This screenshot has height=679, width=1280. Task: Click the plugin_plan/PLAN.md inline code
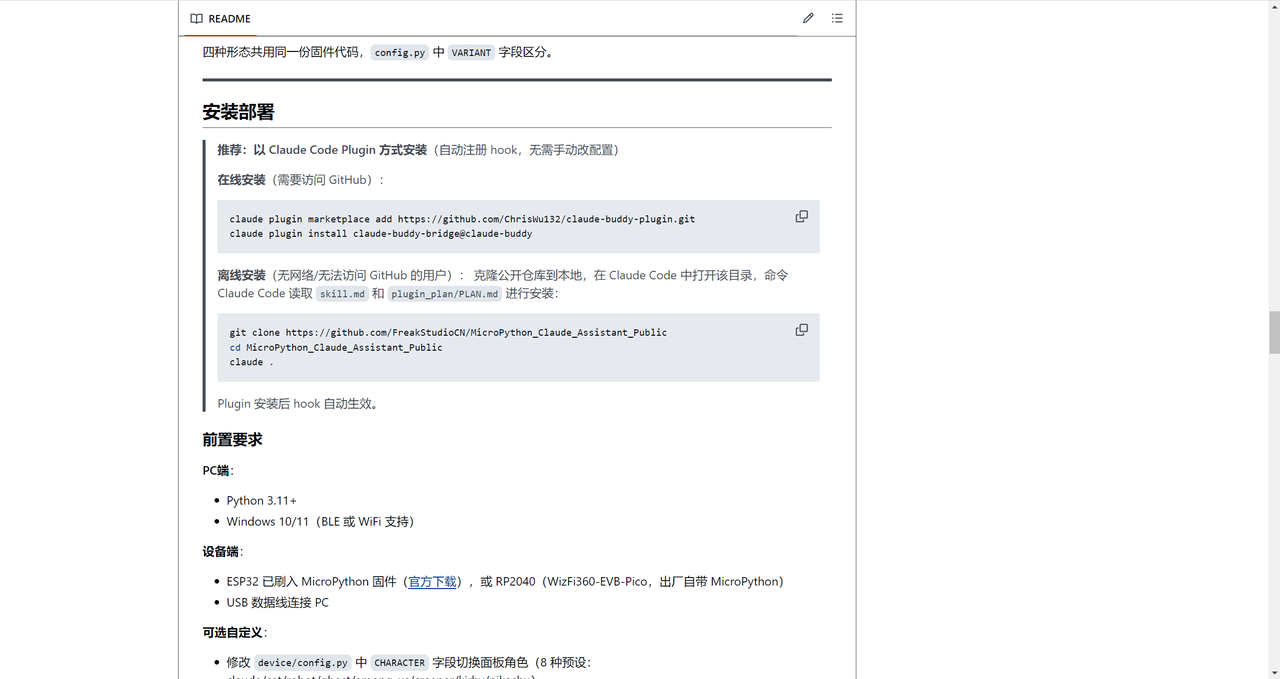pos(444,294)
